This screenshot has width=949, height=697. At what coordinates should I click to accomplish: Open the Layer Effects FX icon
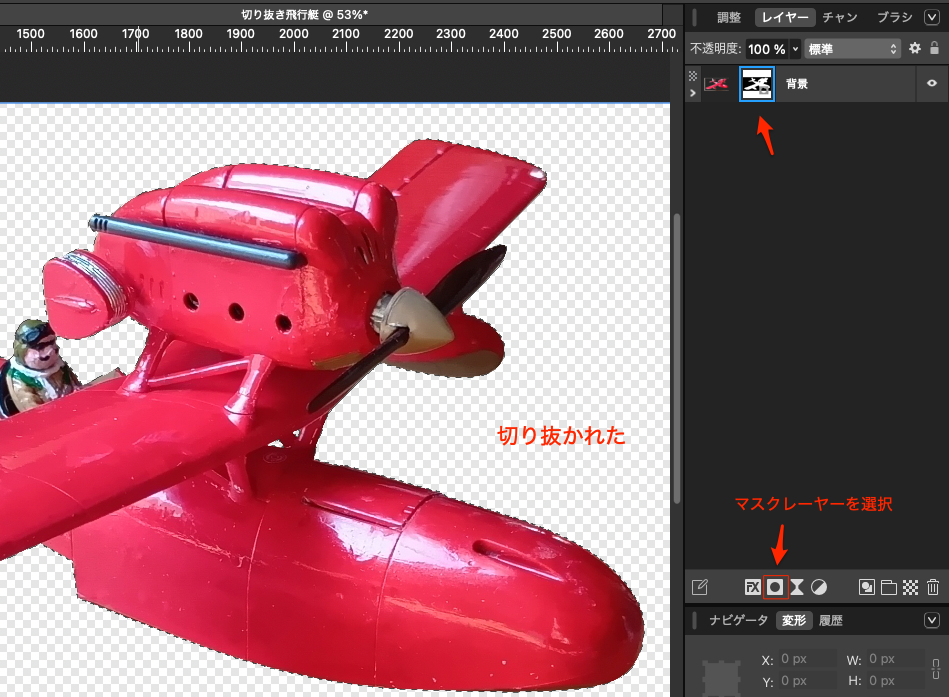pyautogui.click(x=752, y=587)
